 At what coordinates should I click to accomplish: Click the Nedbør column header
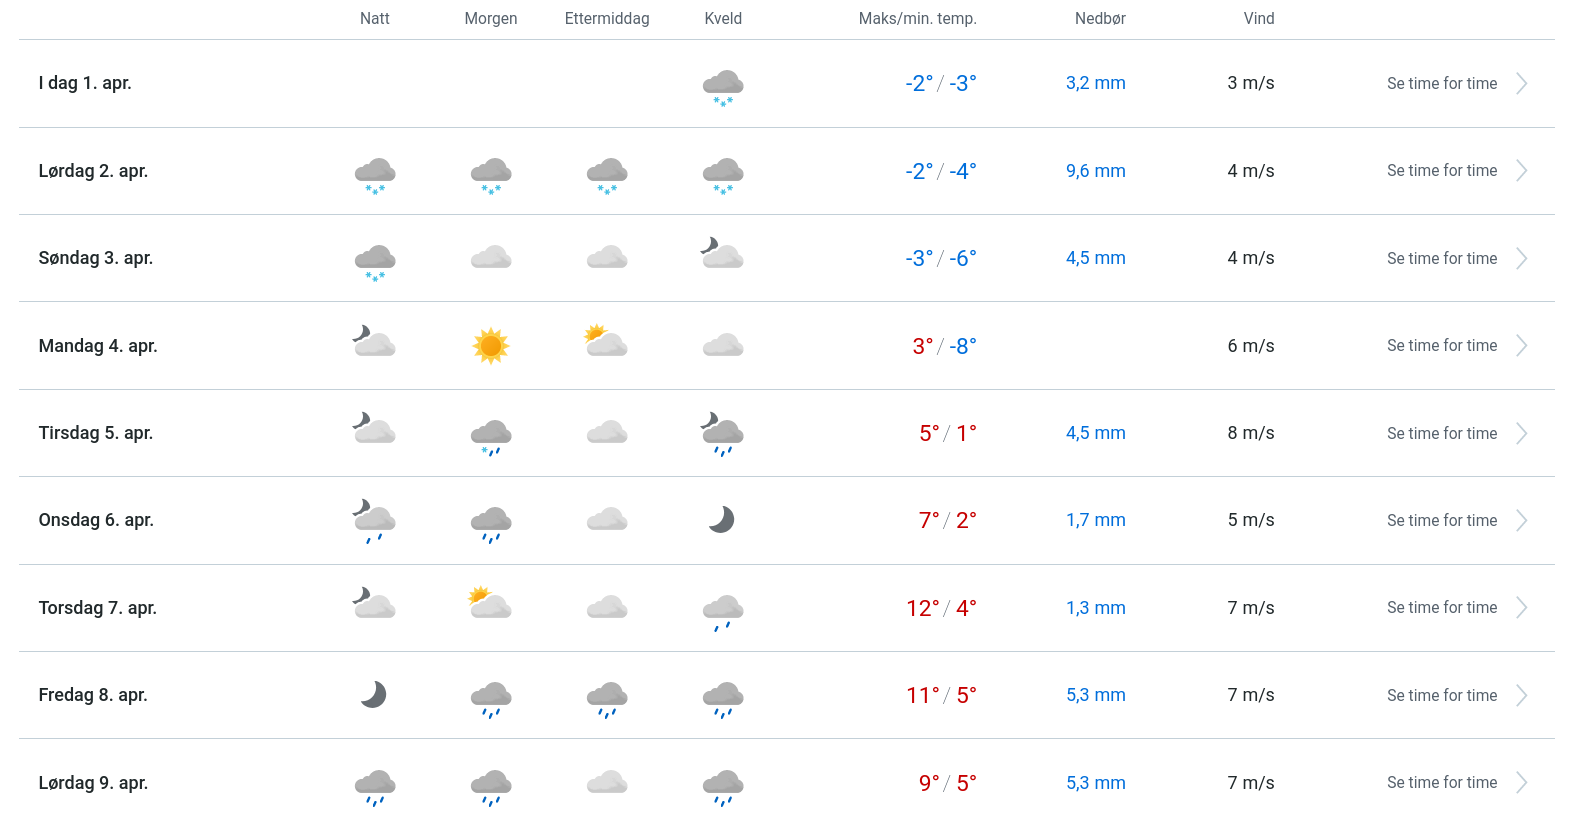(1099, 19)
